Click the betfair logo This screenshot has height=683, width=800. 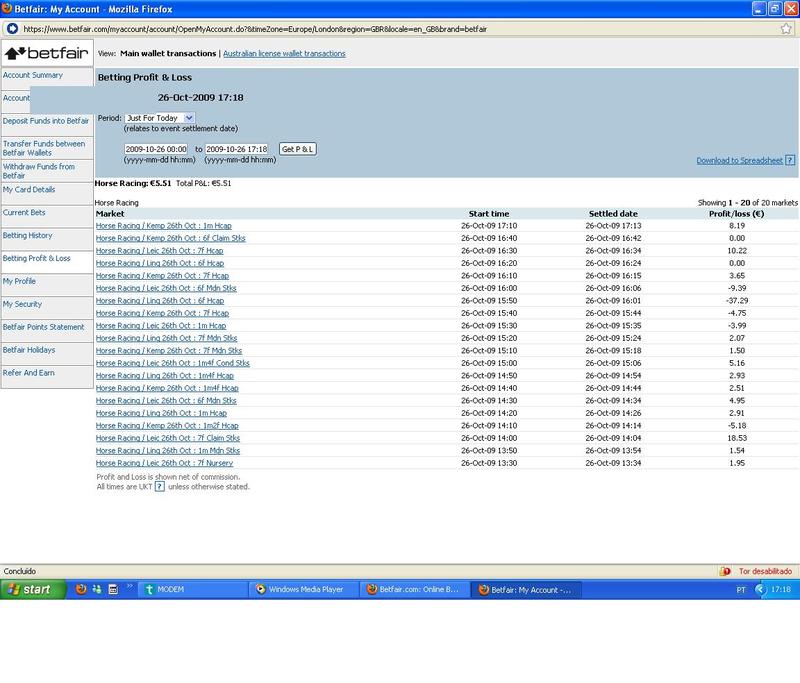(47, 53)
